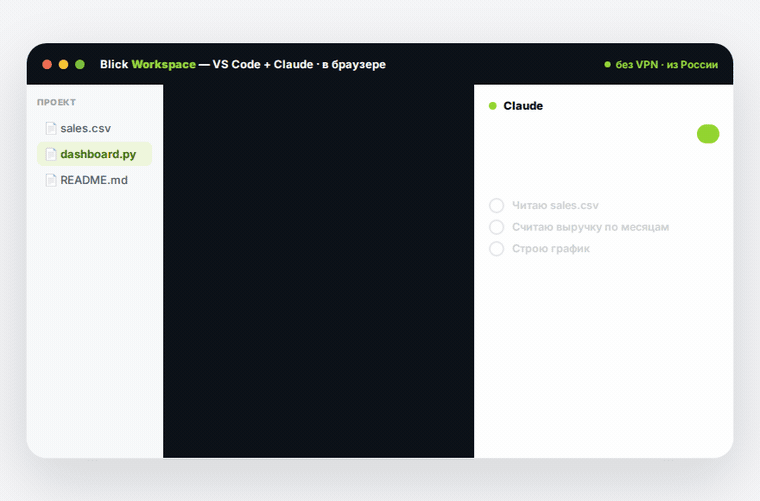Click the green Workspace word in title
The width and height of the screenshot is (760, 501).
click(163, 64)
